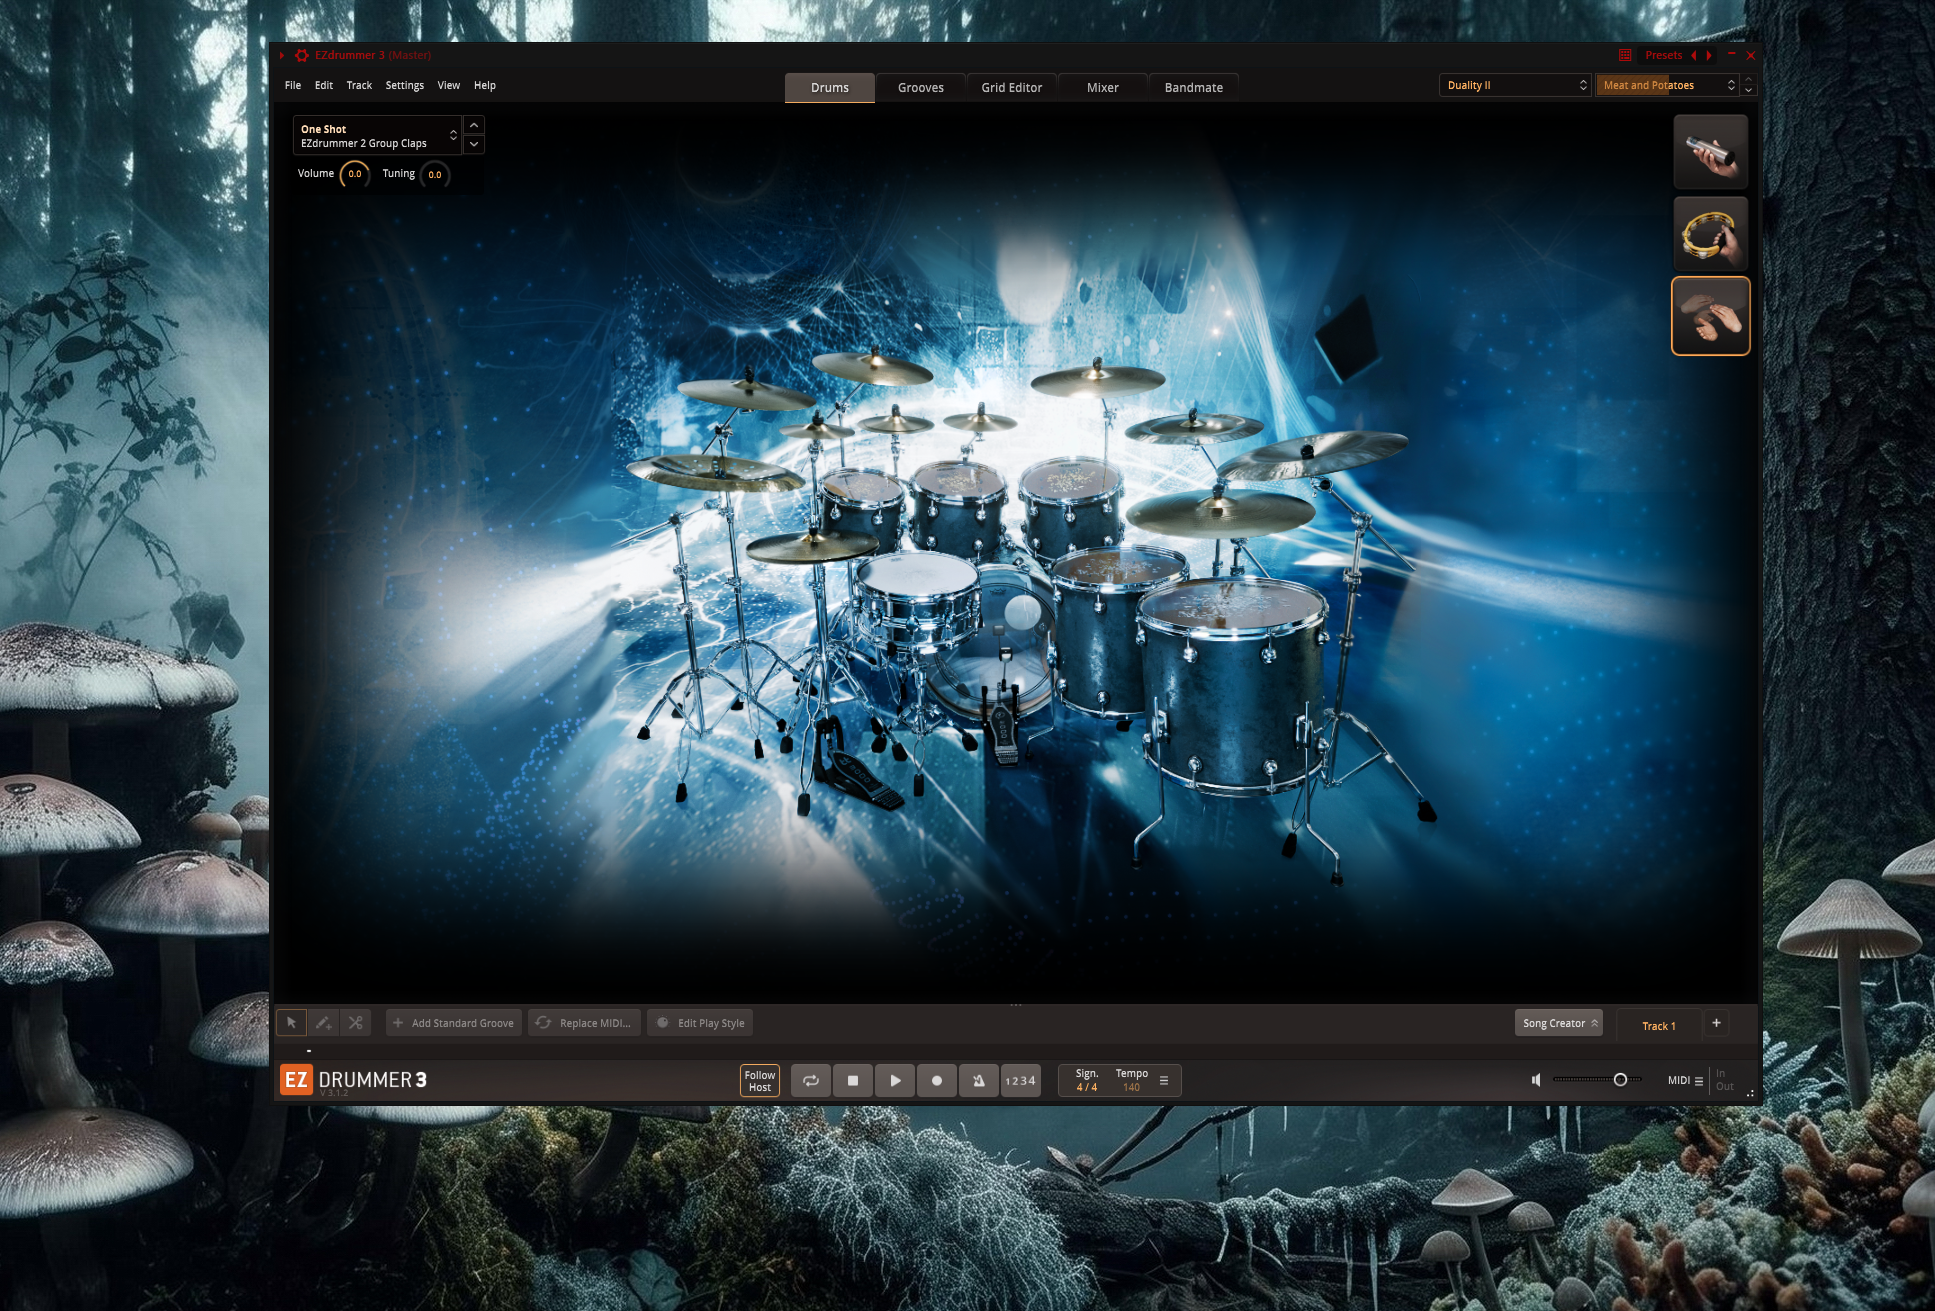
Task: Click the Song Creator button
Action: (x=1559, y=1023)
